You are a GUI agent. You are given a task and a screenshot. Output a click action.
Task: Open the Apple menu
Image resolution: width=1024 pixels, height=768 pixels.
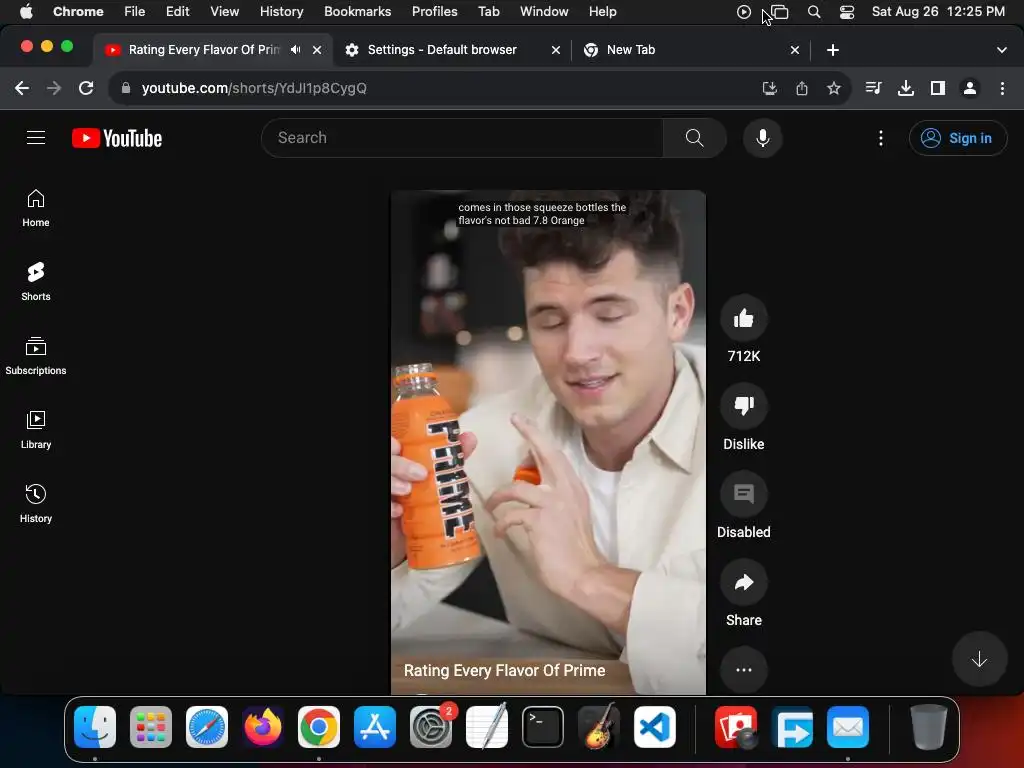pos(26,12)
